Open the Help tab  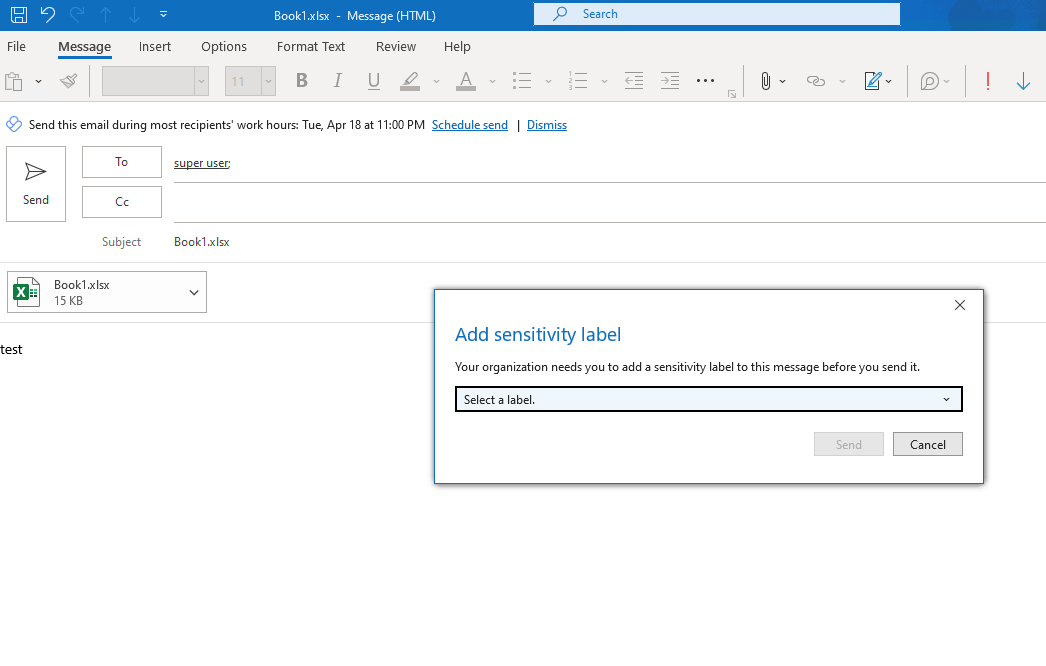pyautogui.click(x=457, y=47)
